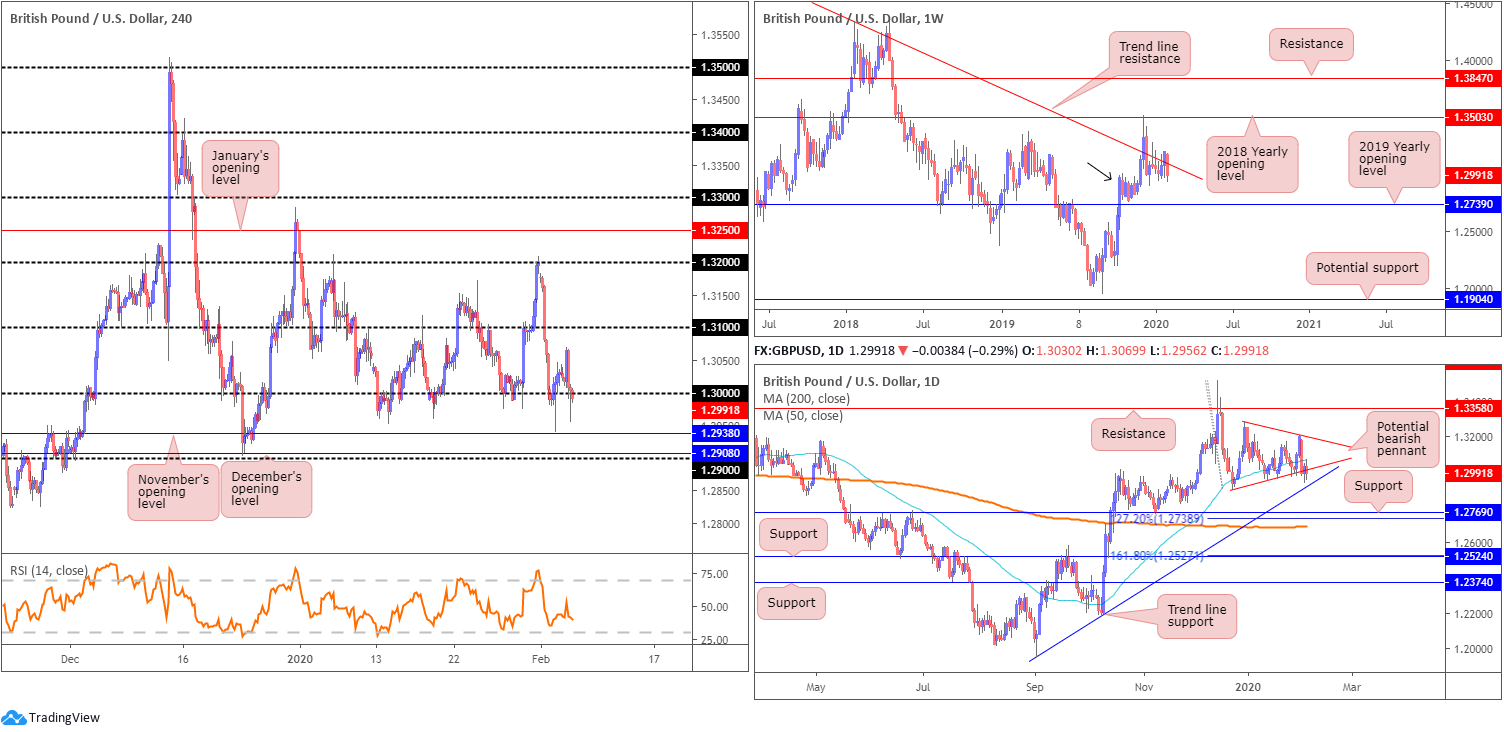Click the FX:GBPUSD, 1D header symbol
1504x732 pixels.
click(x=799, y=351)
